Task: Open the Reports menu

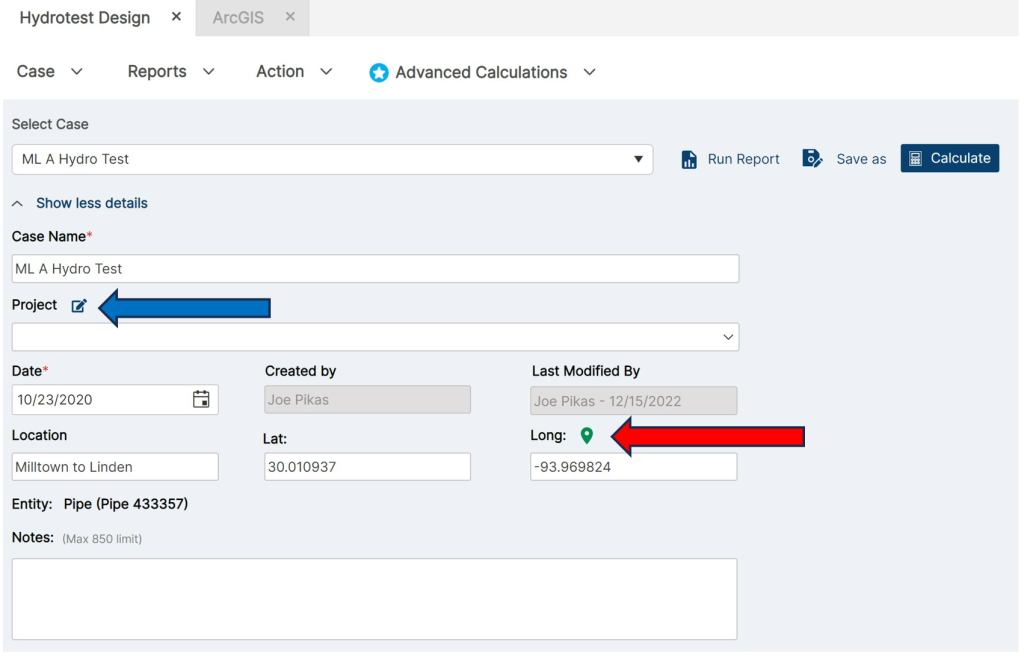Action: click(171, 71)
